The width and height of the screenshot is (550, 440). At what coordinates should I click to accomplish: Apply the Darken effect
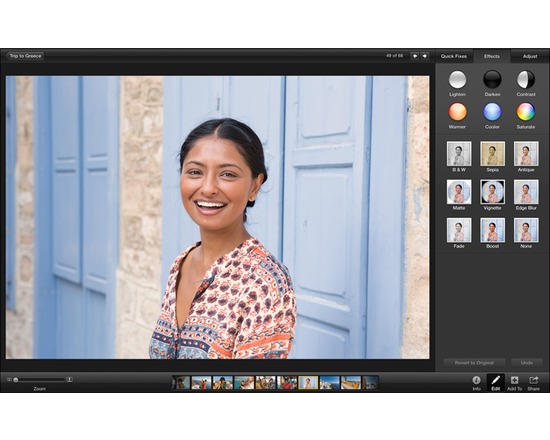tap(492, 79)
